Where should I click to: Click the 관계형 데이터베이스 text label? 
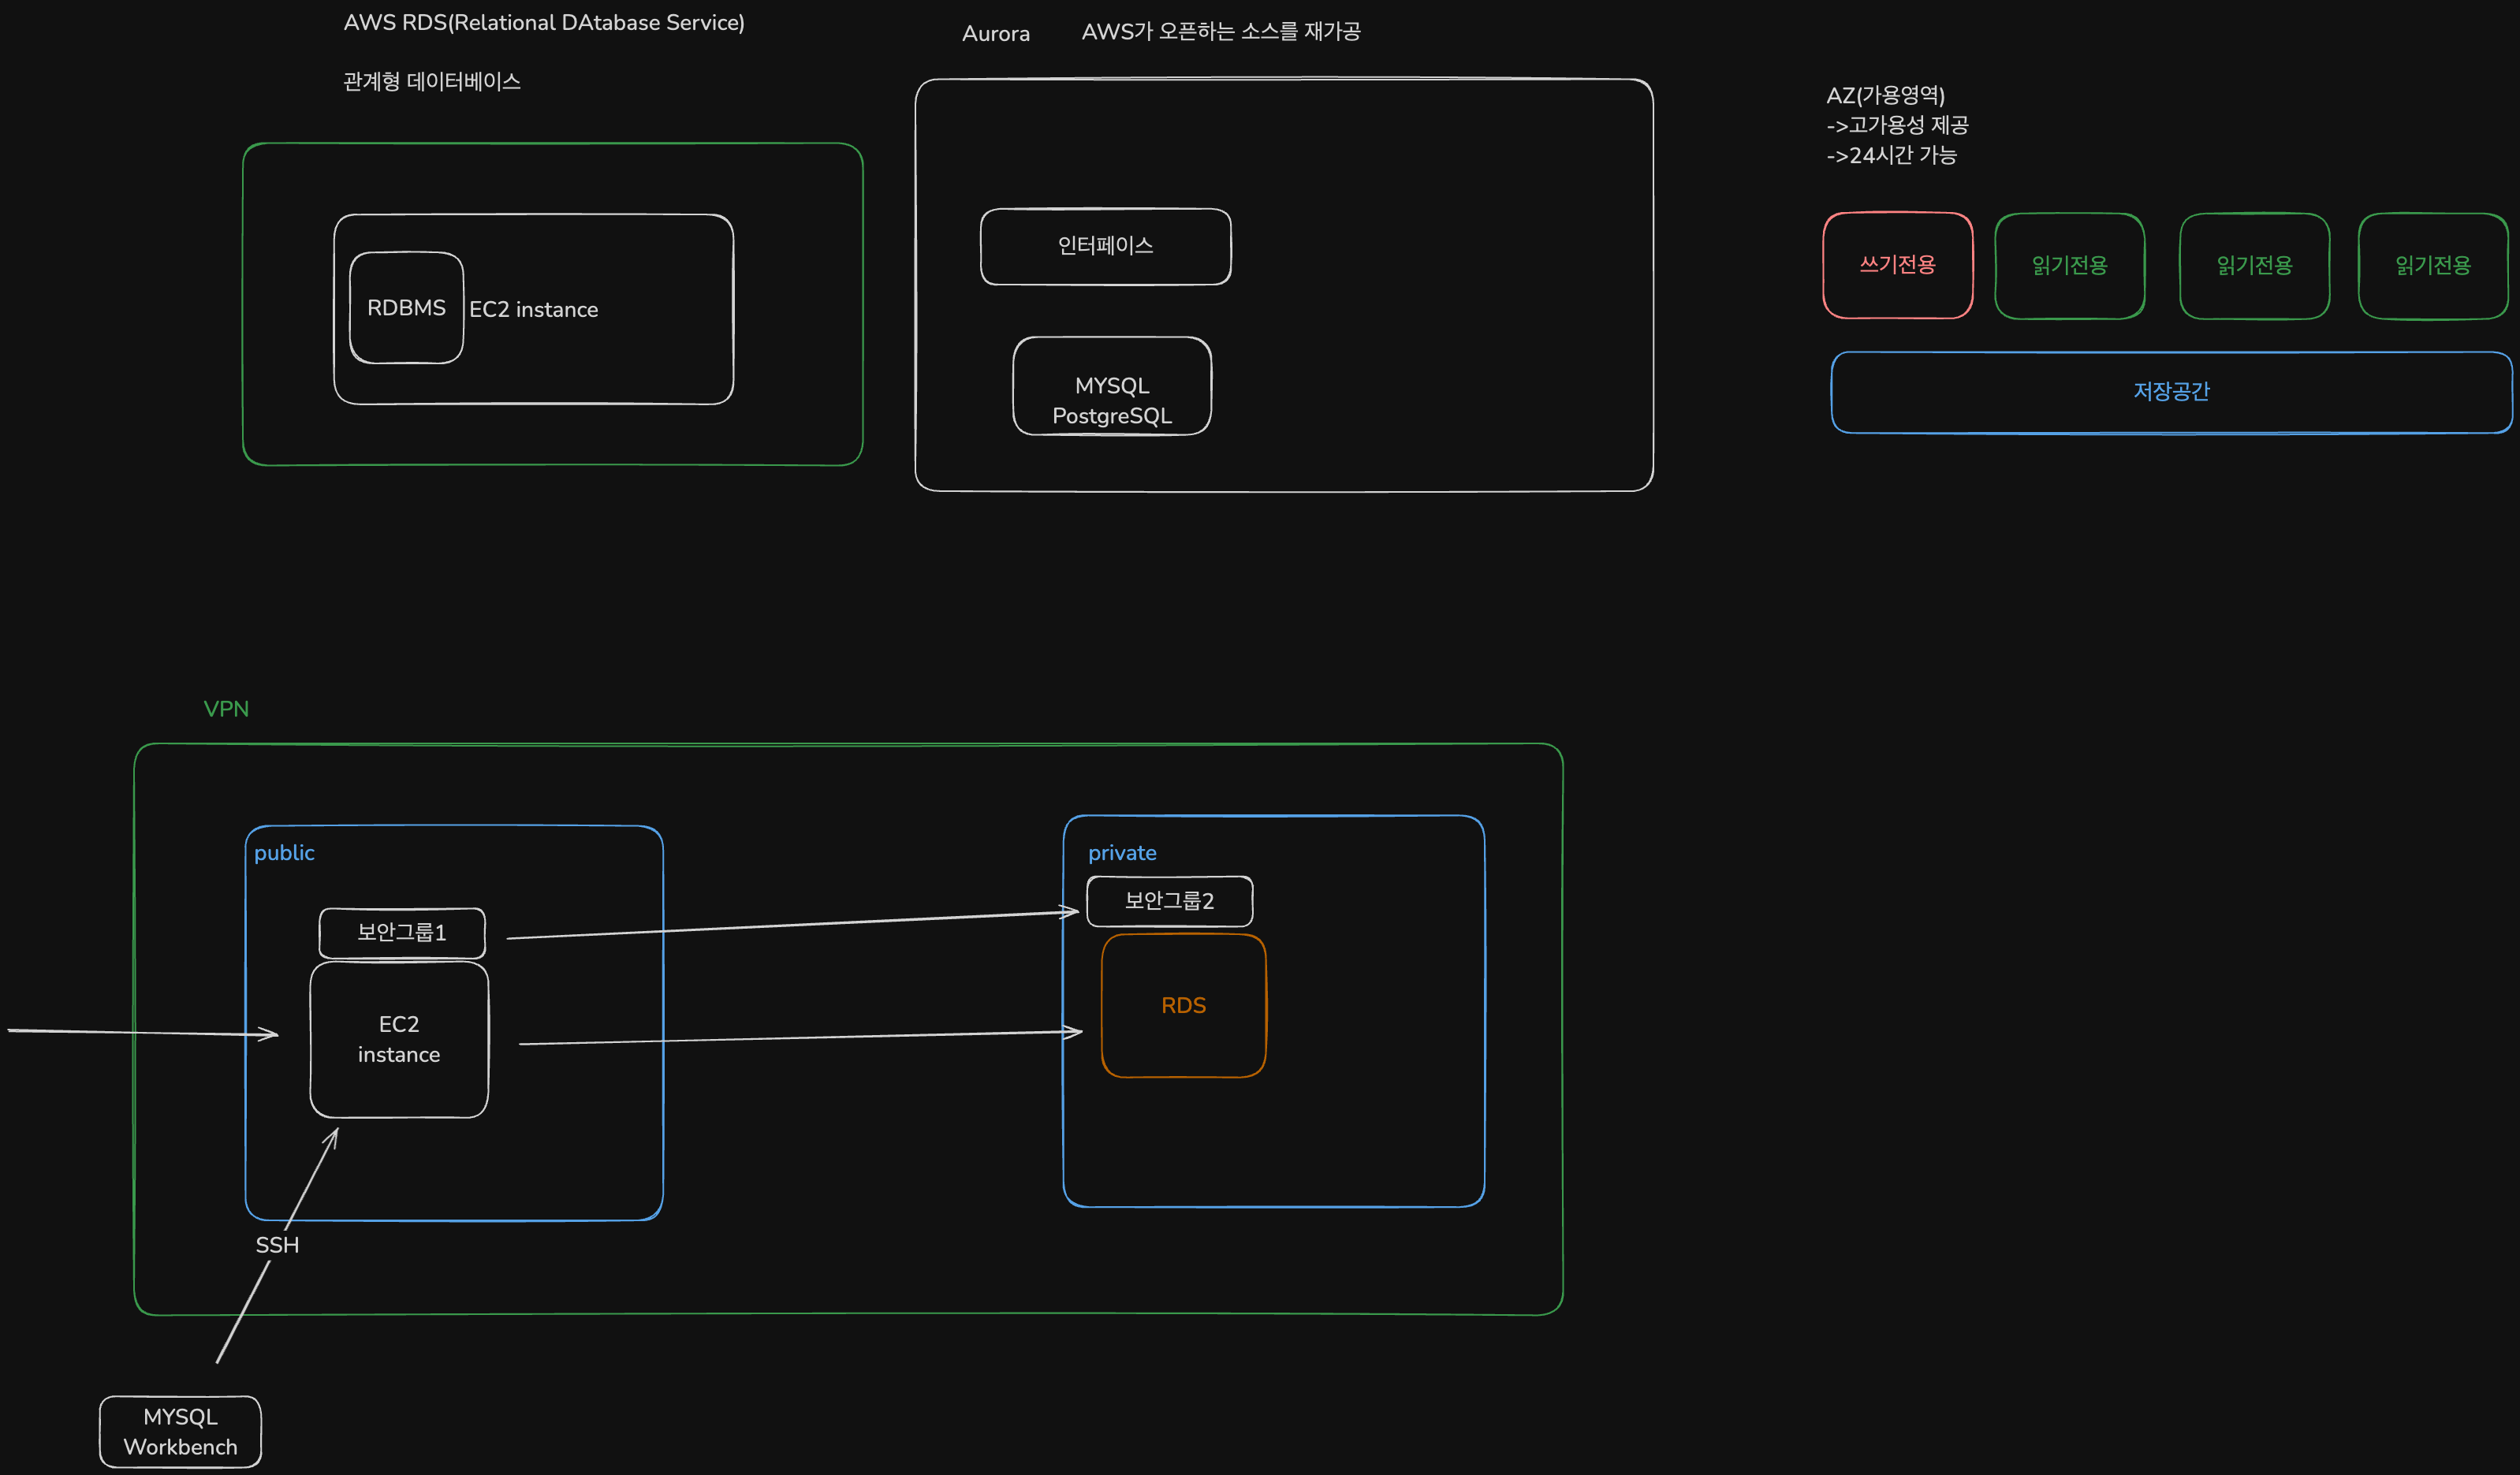pos(431,82)
